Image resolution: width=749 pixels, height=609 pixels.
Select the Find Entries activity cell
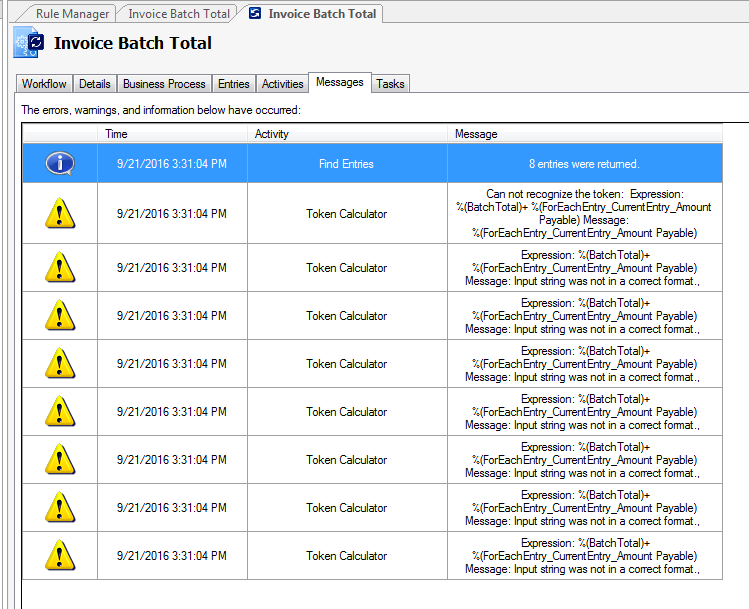pos(346,164)
